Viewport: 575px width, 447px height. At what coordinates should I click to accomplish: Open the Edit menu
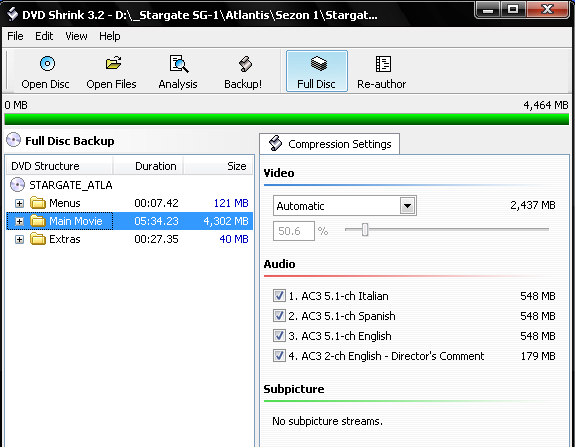tap(44, 36)
